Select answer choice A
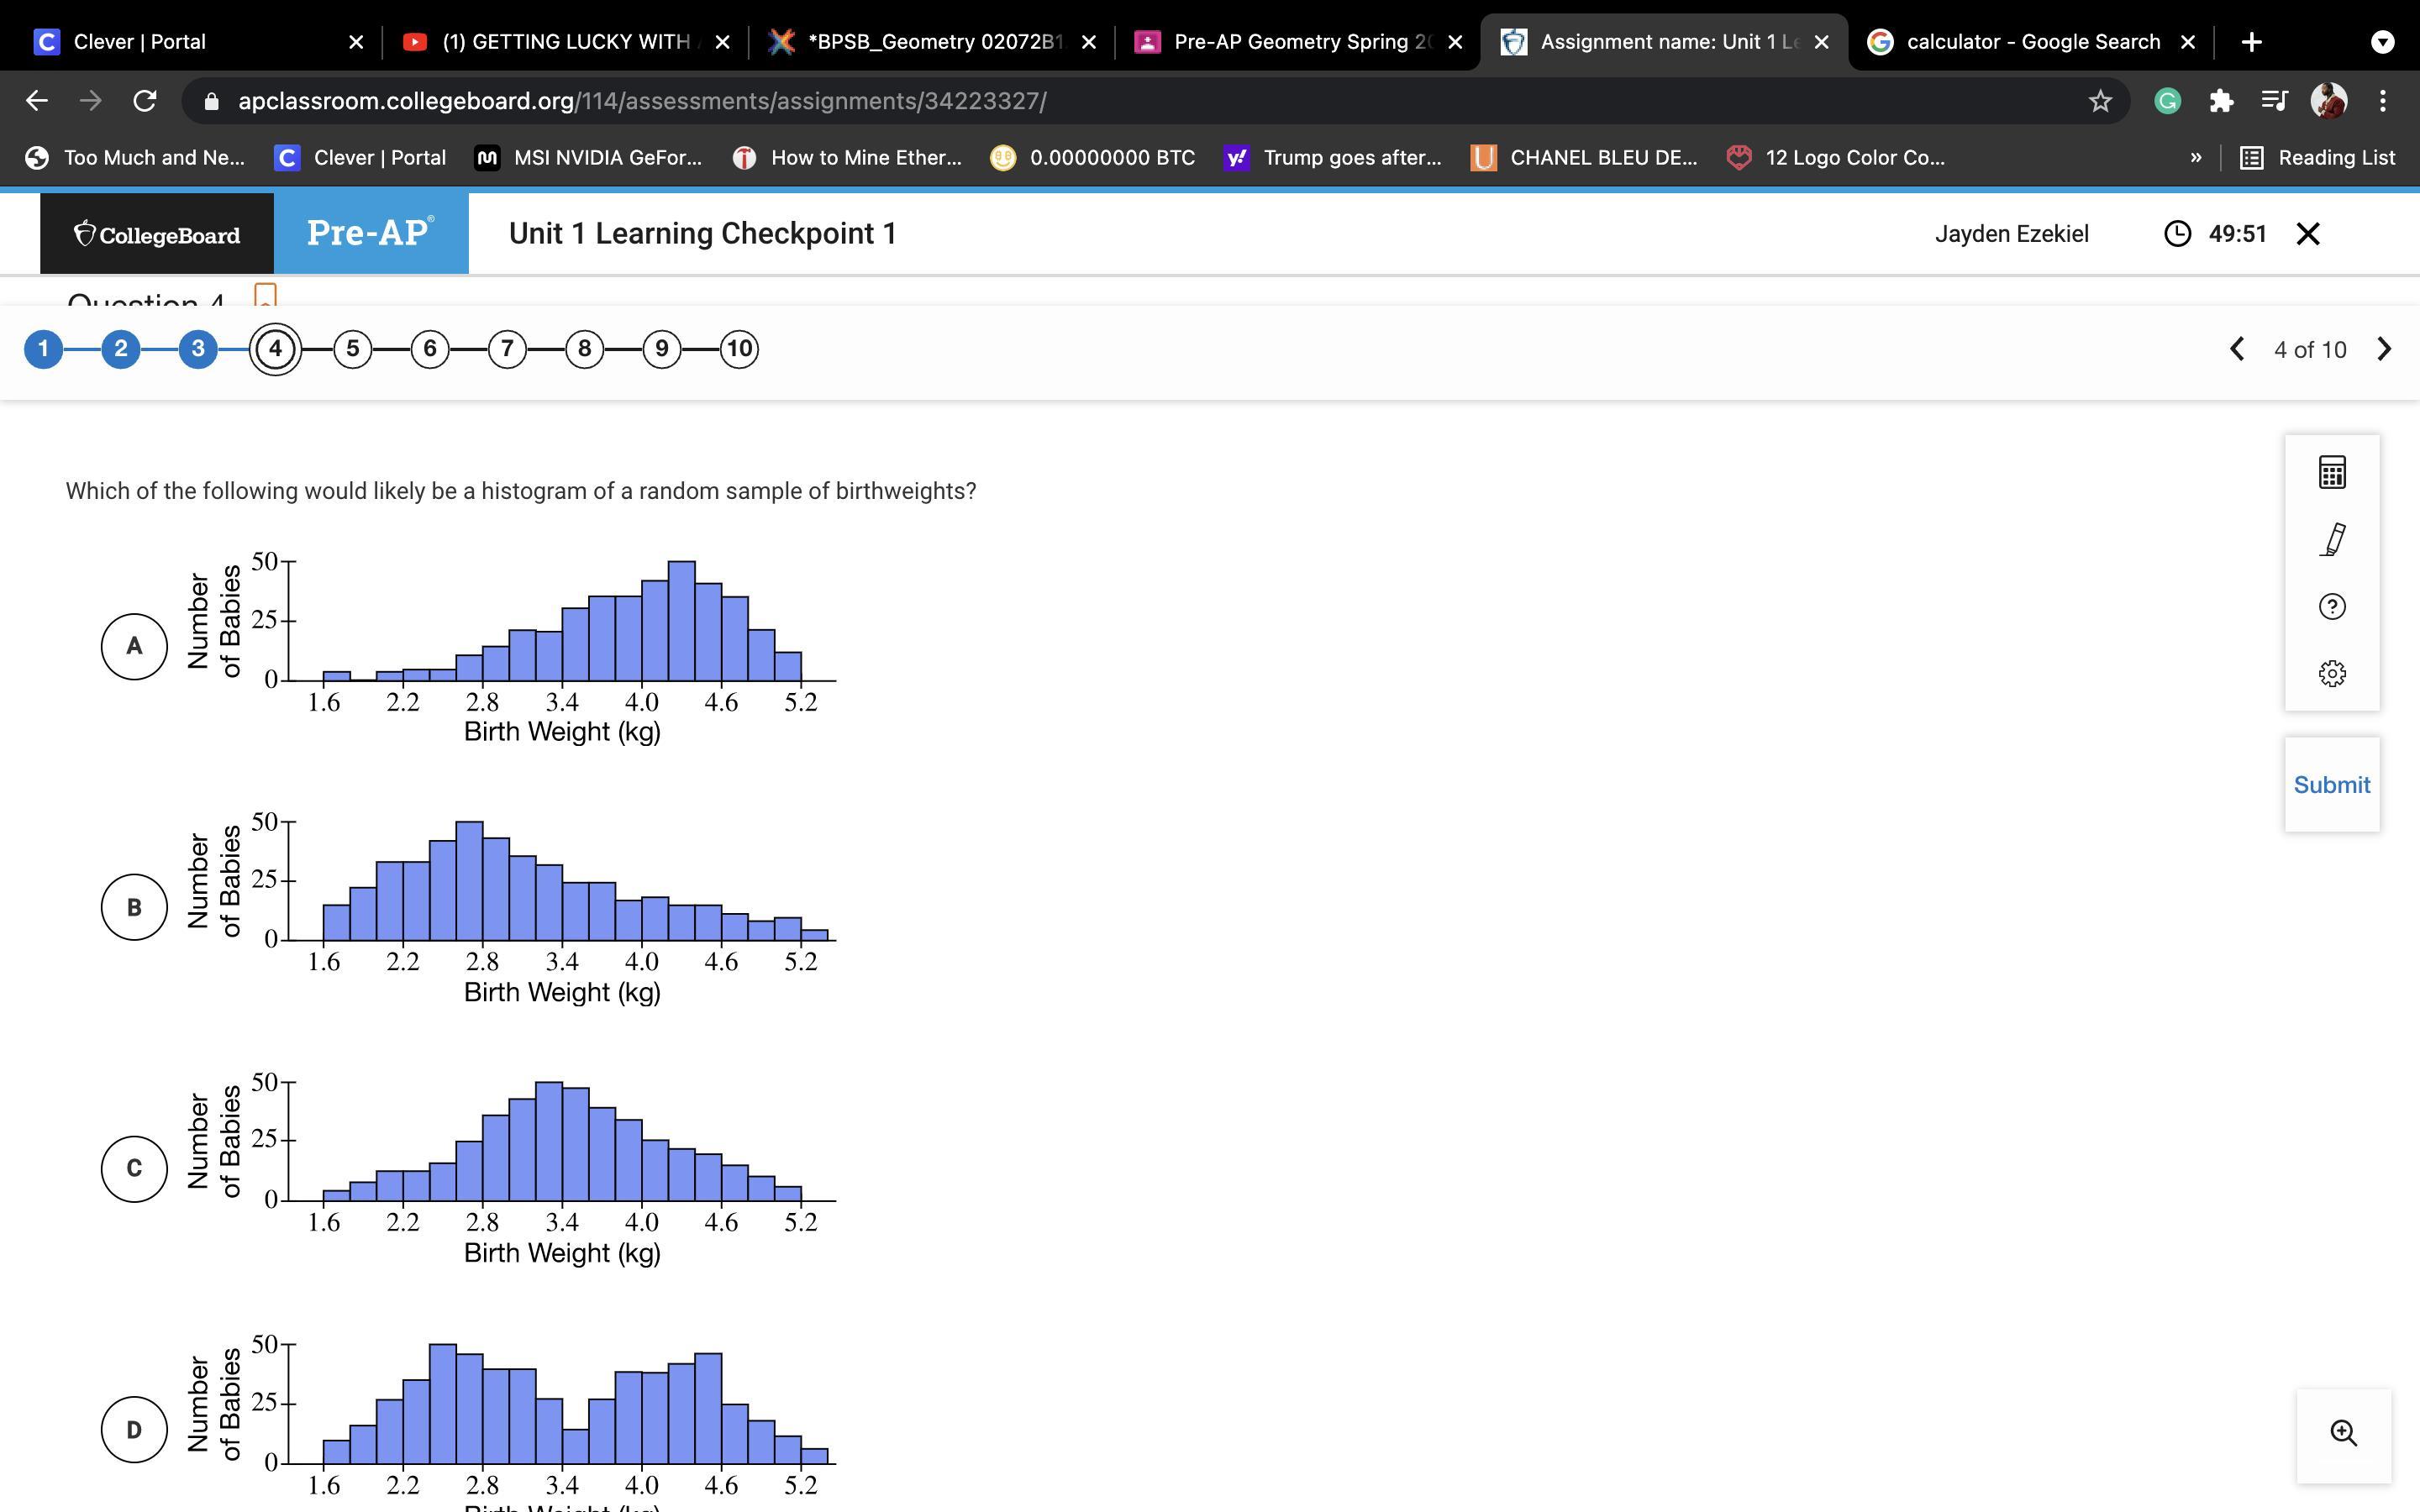This screenshot has width=2420, height=1512. [x=134, y=647]
